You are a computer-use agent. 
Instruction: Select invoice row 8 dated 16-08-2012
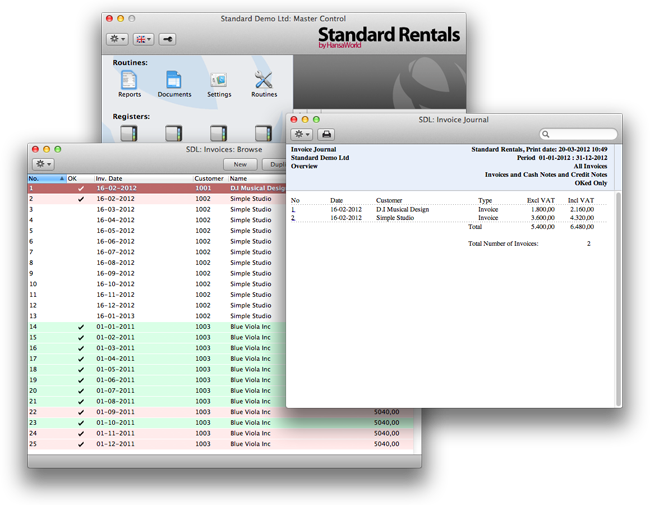157,263
